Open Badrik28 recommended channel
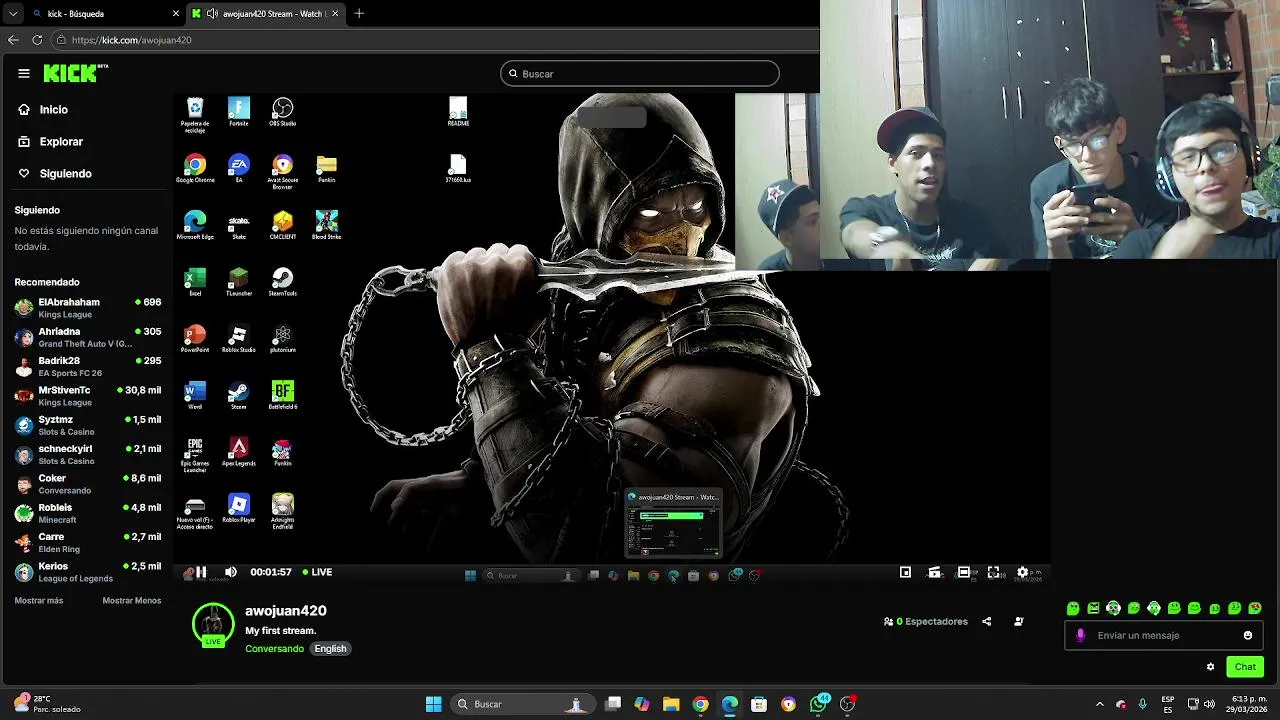The image size is (1280, 720). (x=88, y=366)
